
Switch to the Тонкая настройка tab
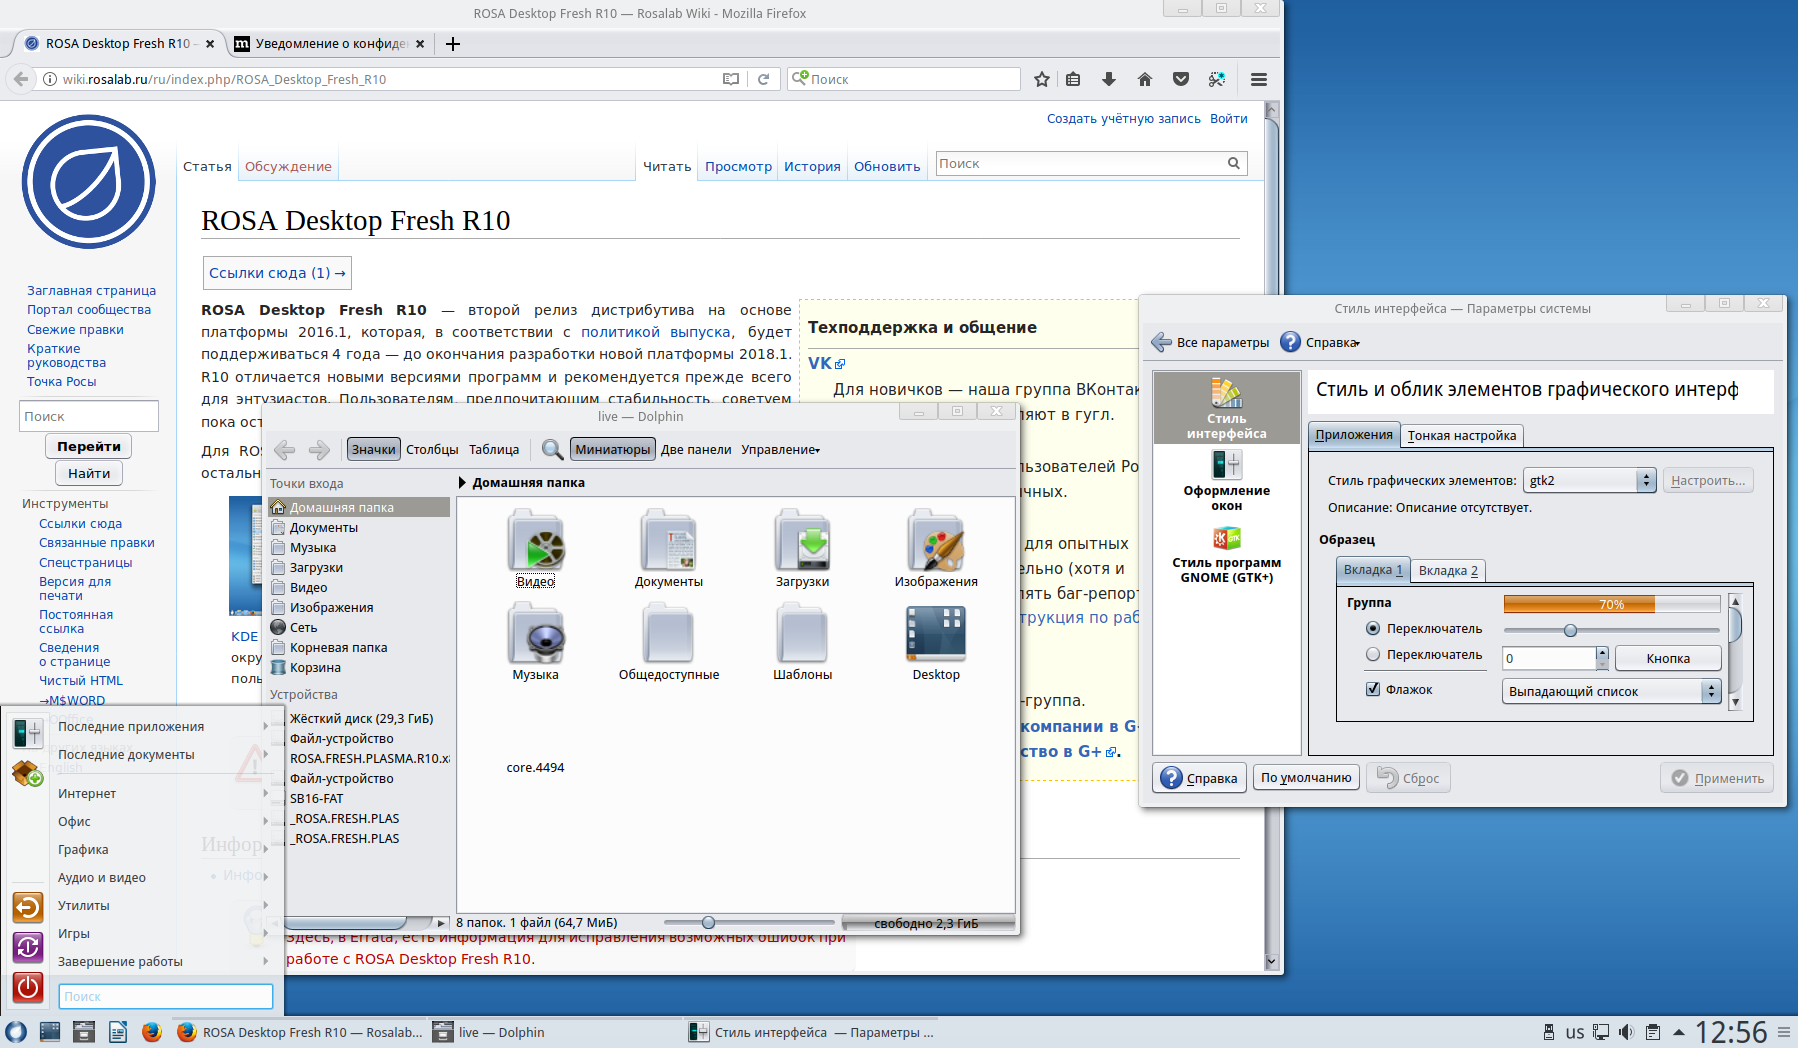pos(1461,435)
